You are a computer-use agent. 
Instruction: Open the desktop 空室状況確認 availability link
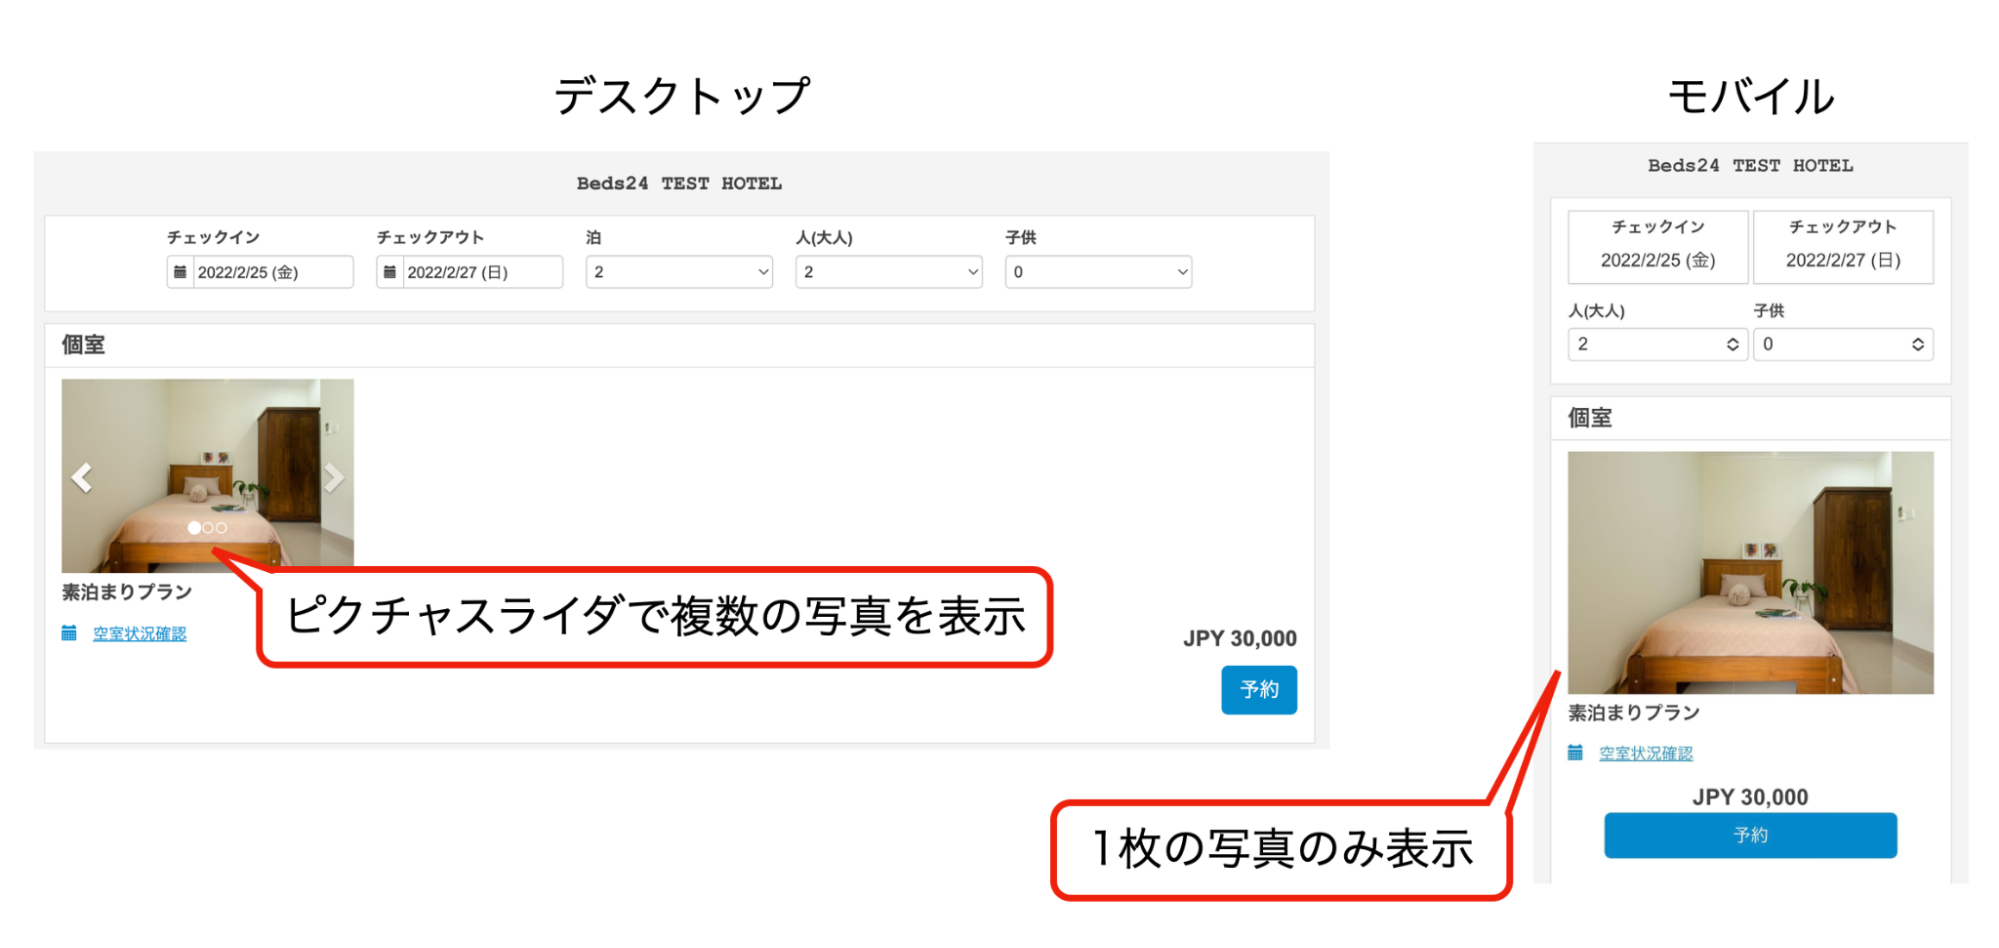pyautogui.click(x=140, y=634)
